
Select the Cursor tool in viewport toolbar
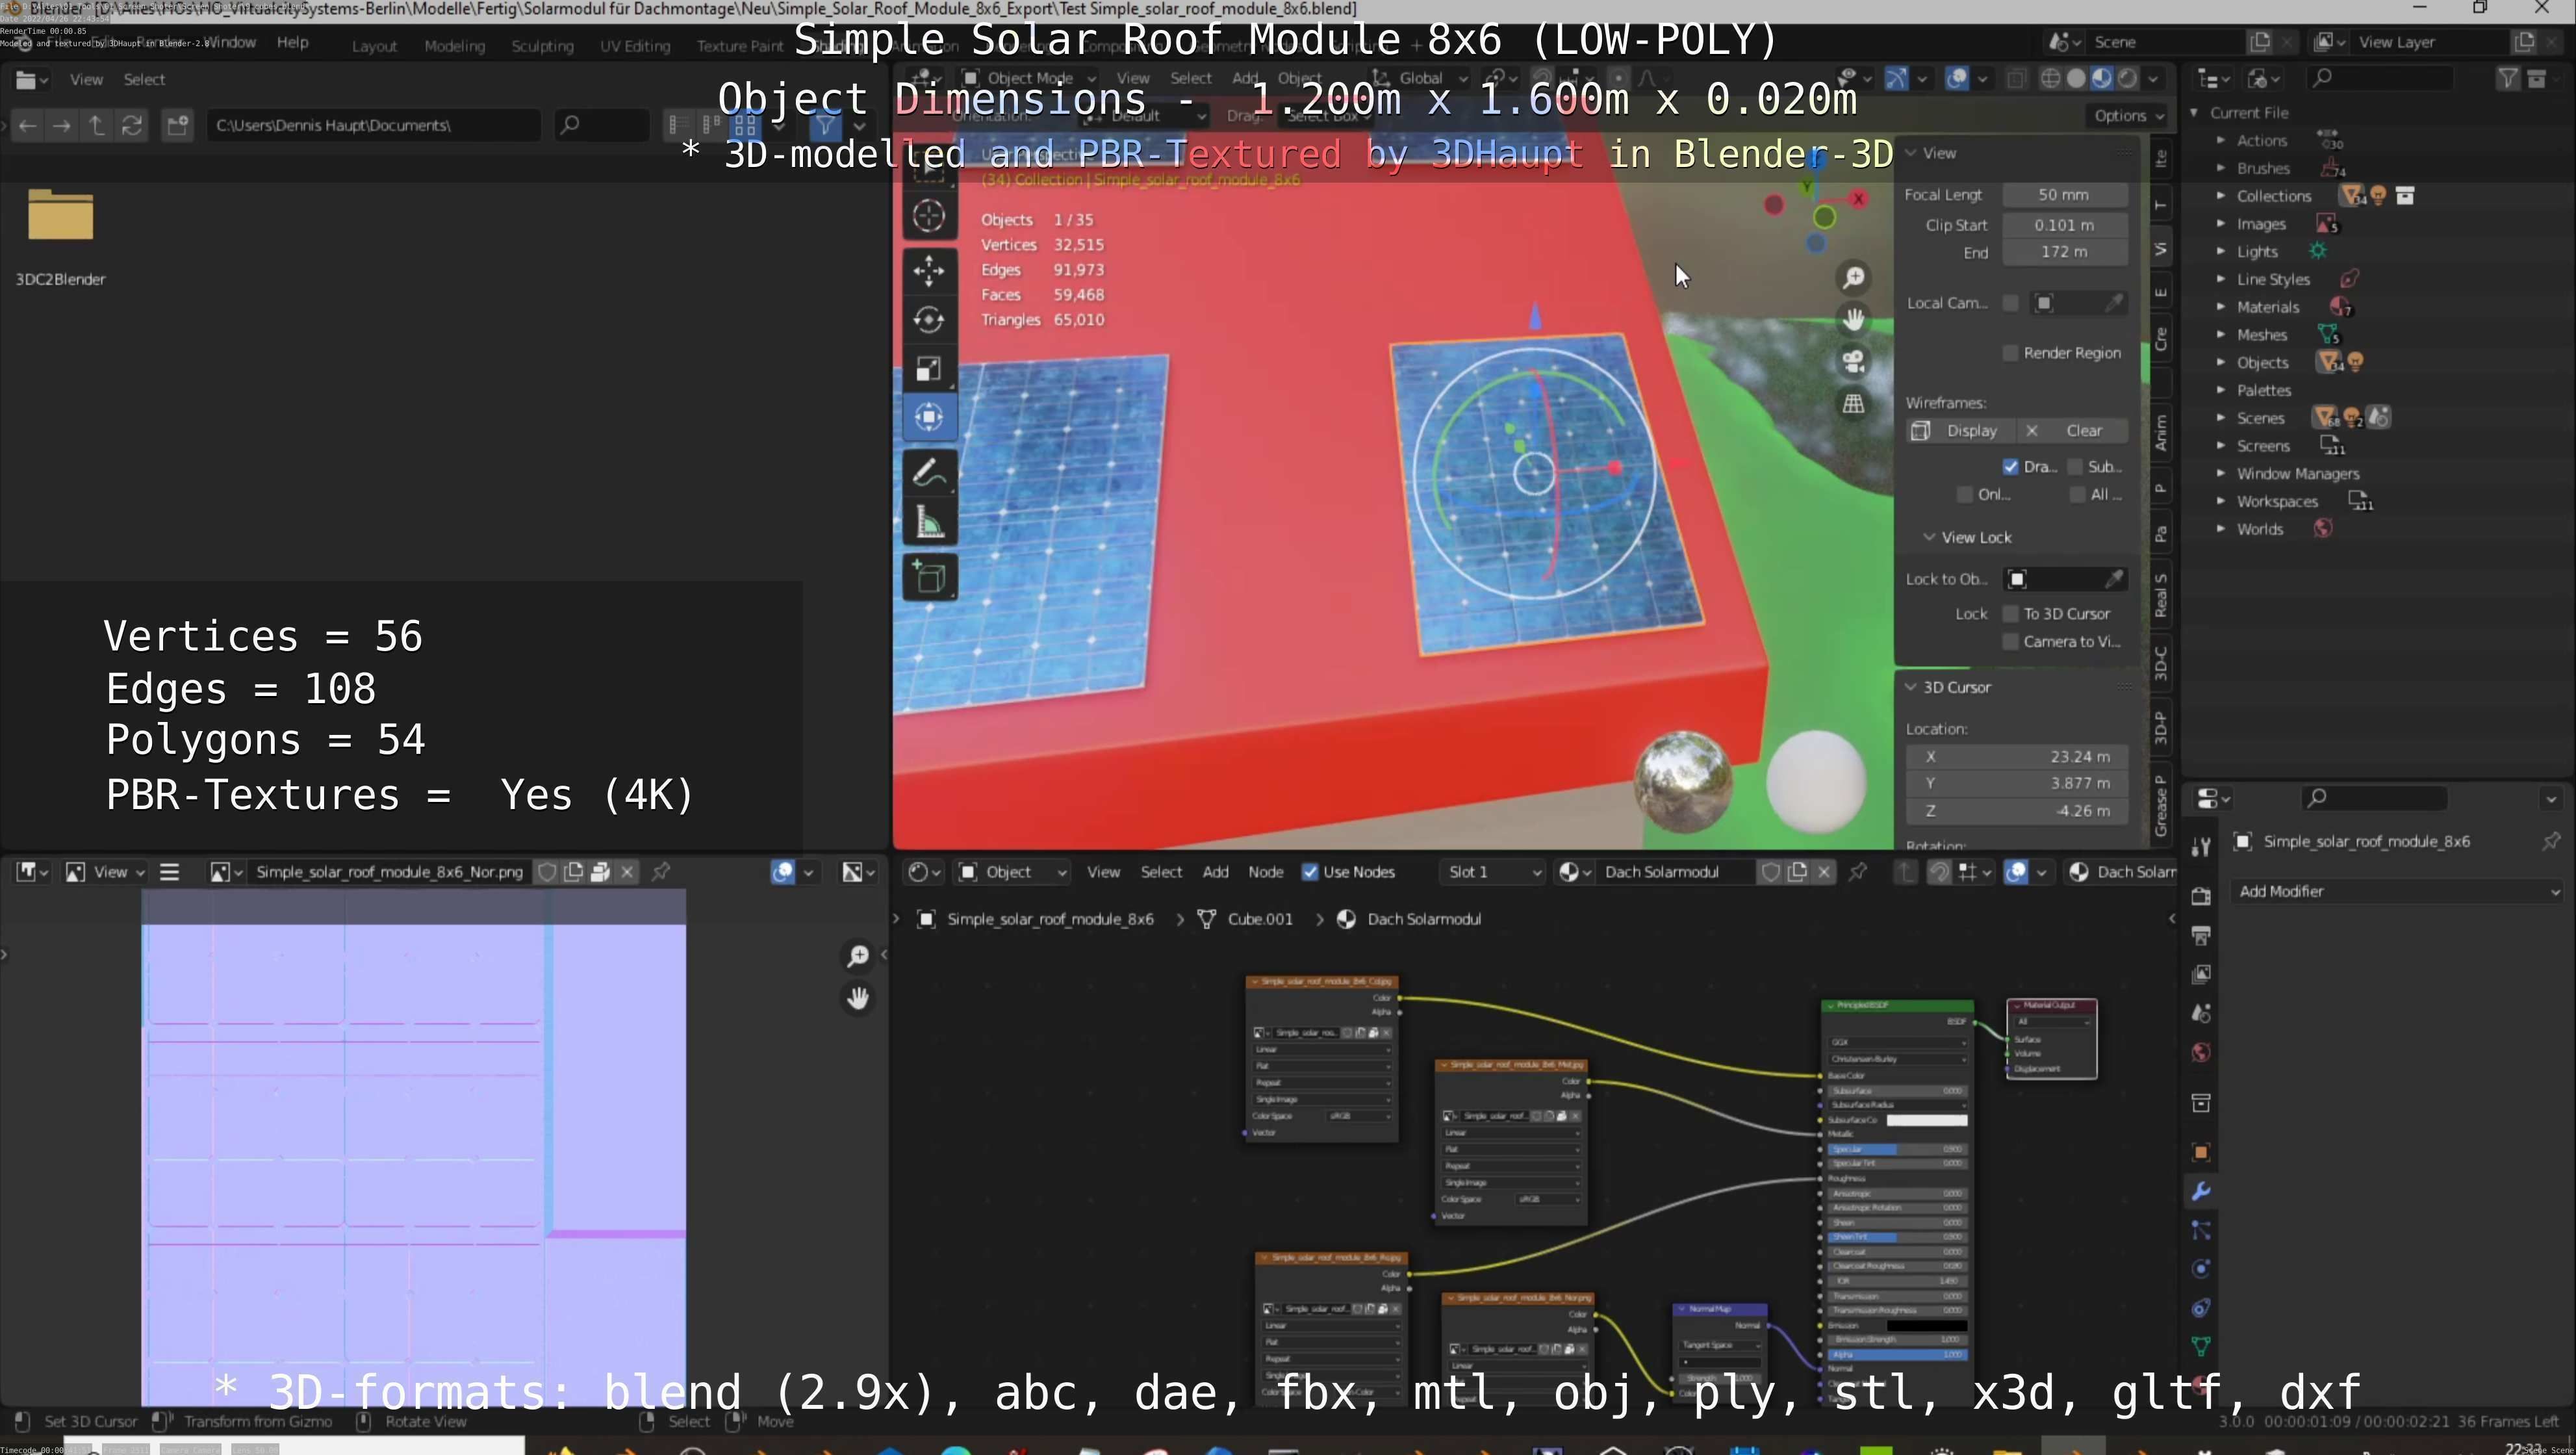click(929, 216)
